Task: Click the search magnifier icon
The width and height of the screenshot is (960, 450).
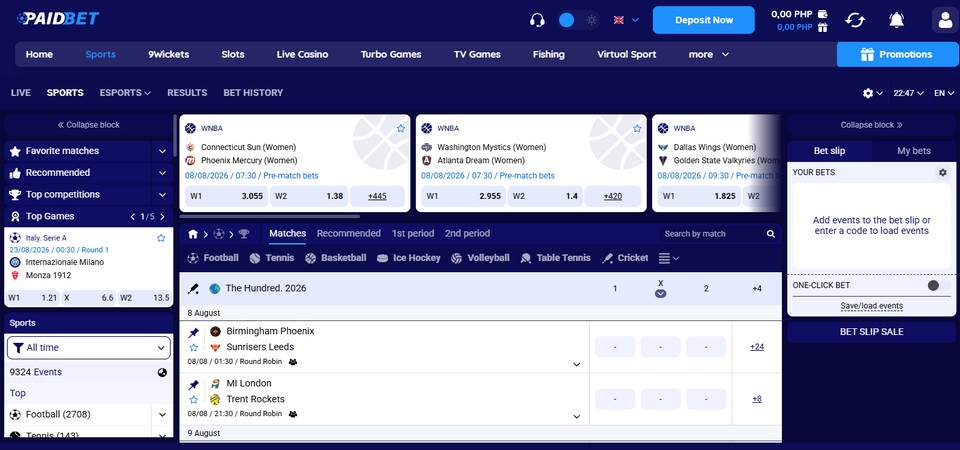Action: [771, 234]
